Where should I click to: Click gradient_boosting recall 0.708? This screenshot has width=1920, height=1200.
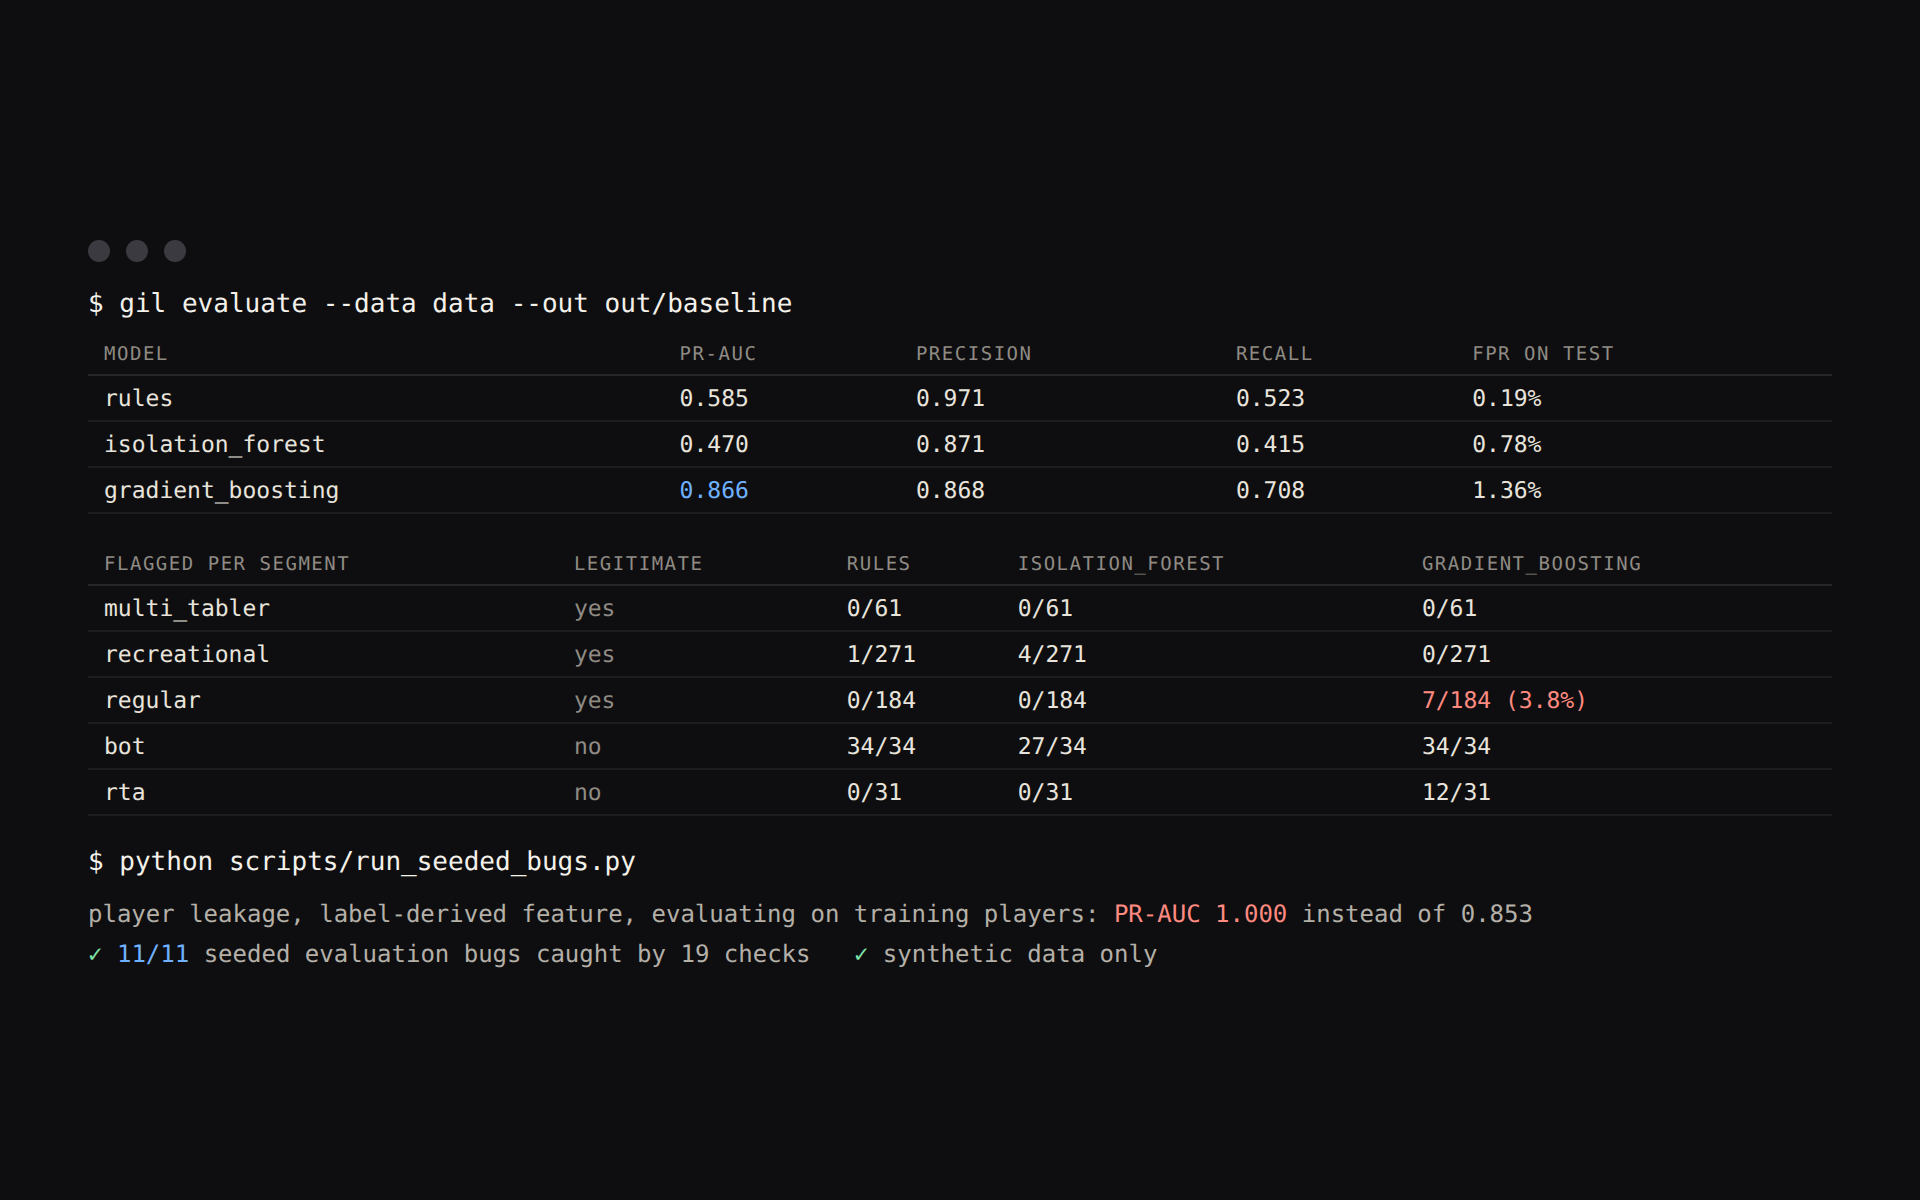pyautogui.click(x=1270, y=490)
